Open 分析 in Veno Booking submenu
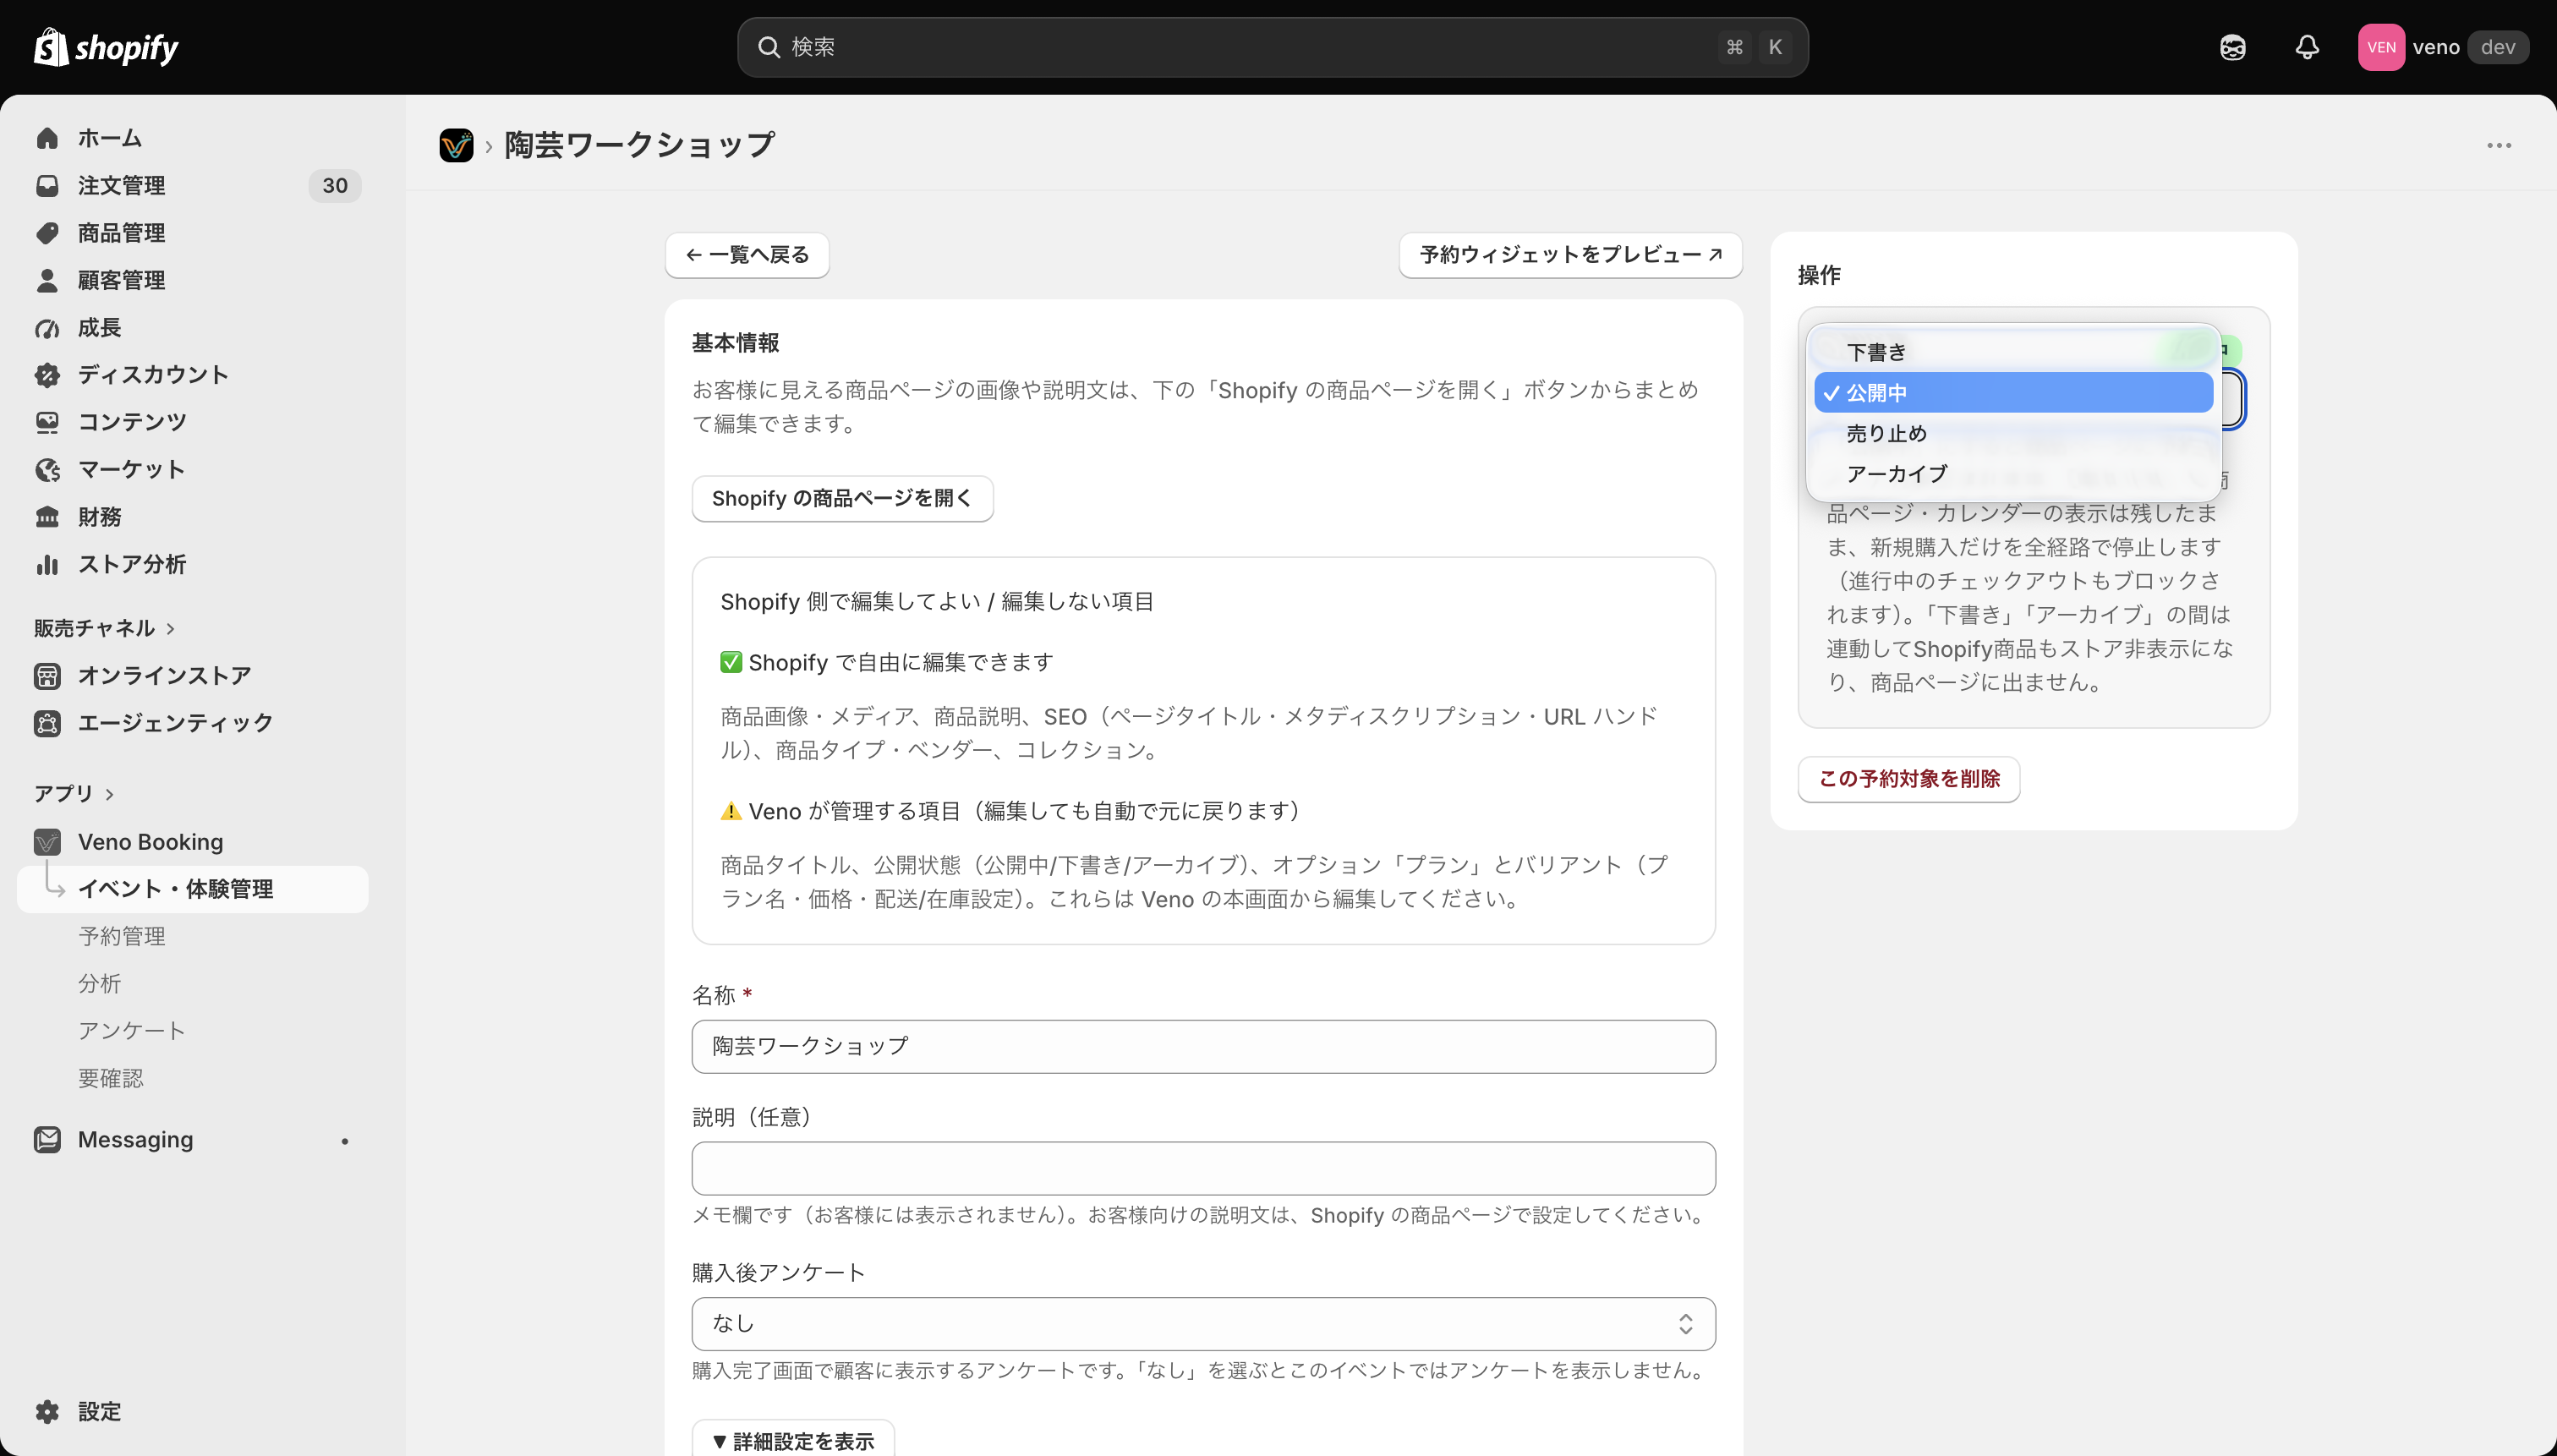 click(x=100, y=984)
